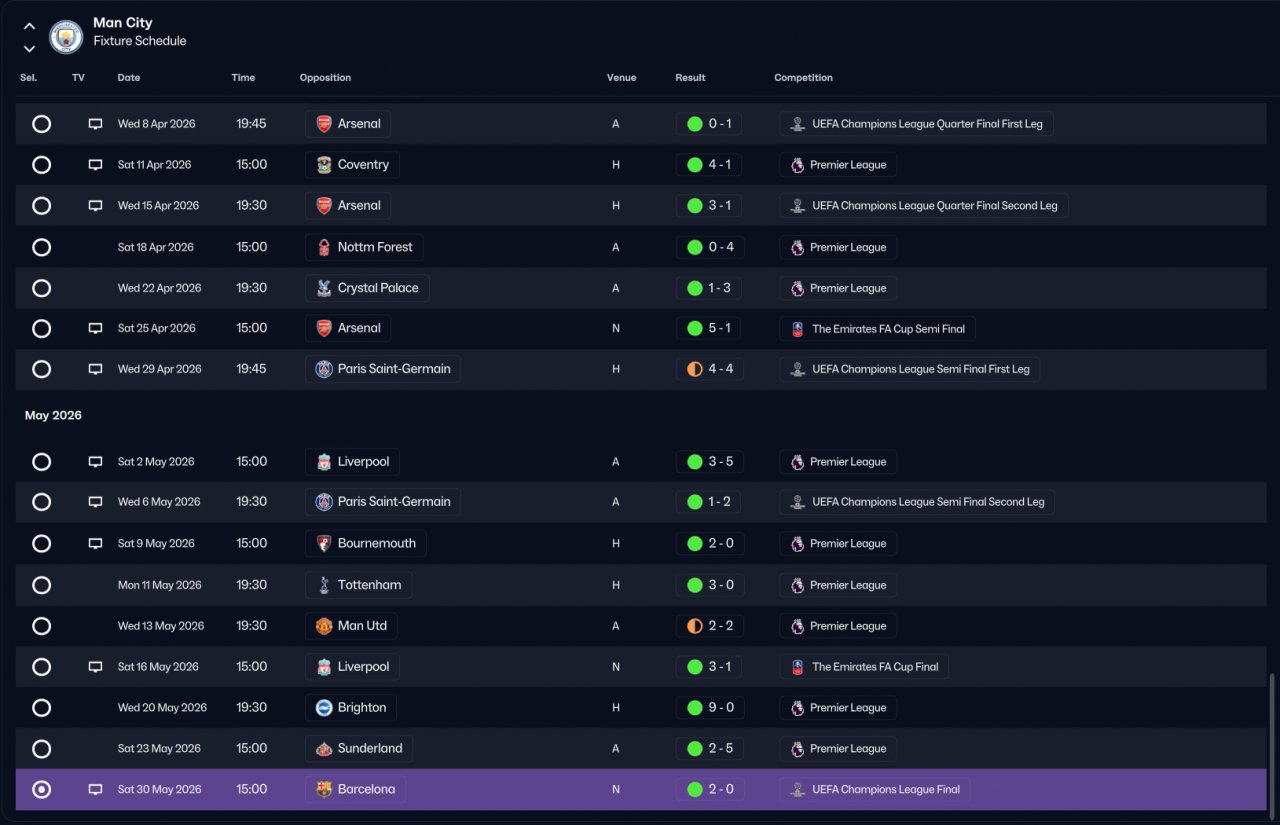This screenshot has width=1280, height=825.
Task: Click Tottenham crest icon
Action: coord(324,585)
